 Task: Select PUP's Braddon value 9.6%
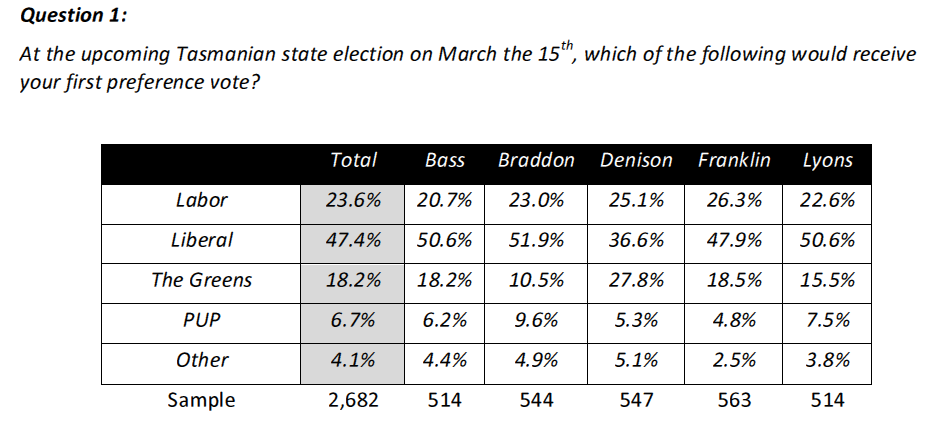pyautogui.click(x=536, y=320)
